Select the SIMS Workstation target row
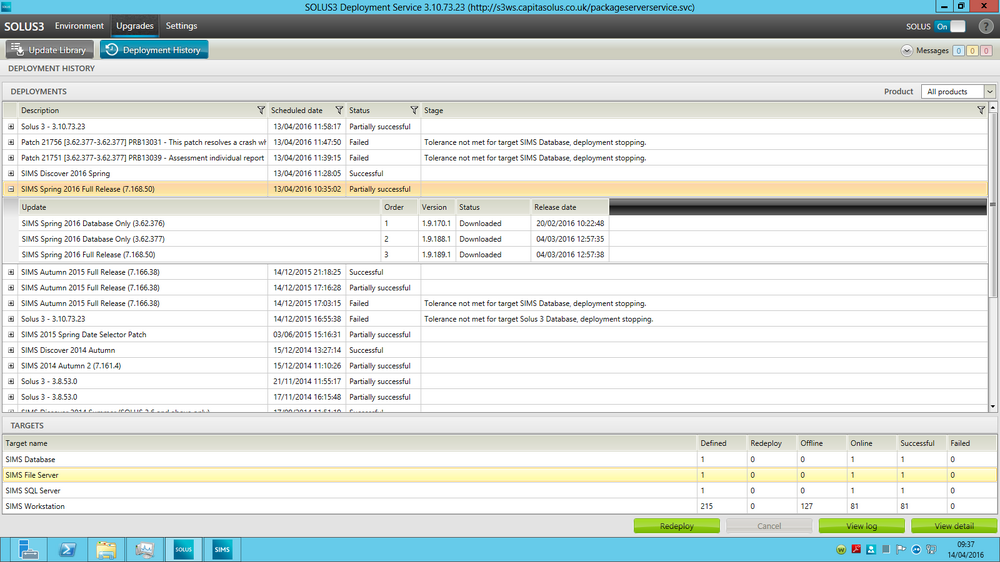Viewport: 1000px width, 562px height. [x=499, y=507]
